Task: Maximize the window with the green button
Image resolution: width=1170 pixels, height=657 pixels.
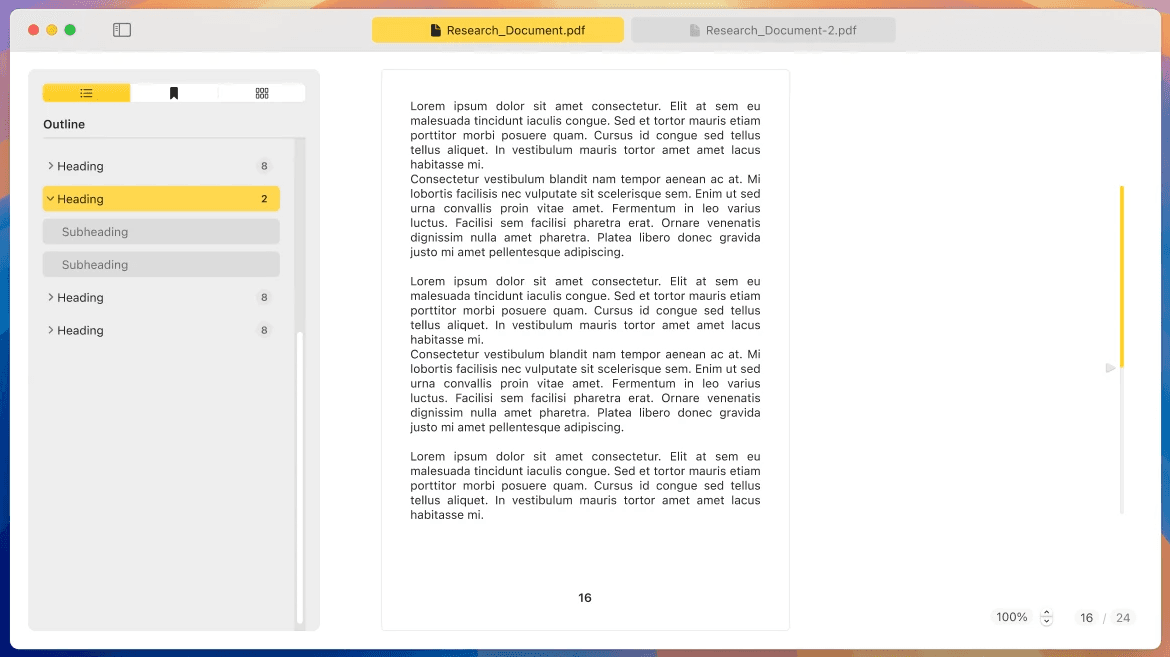Action: pyautogui.click(x=70, y=30)
